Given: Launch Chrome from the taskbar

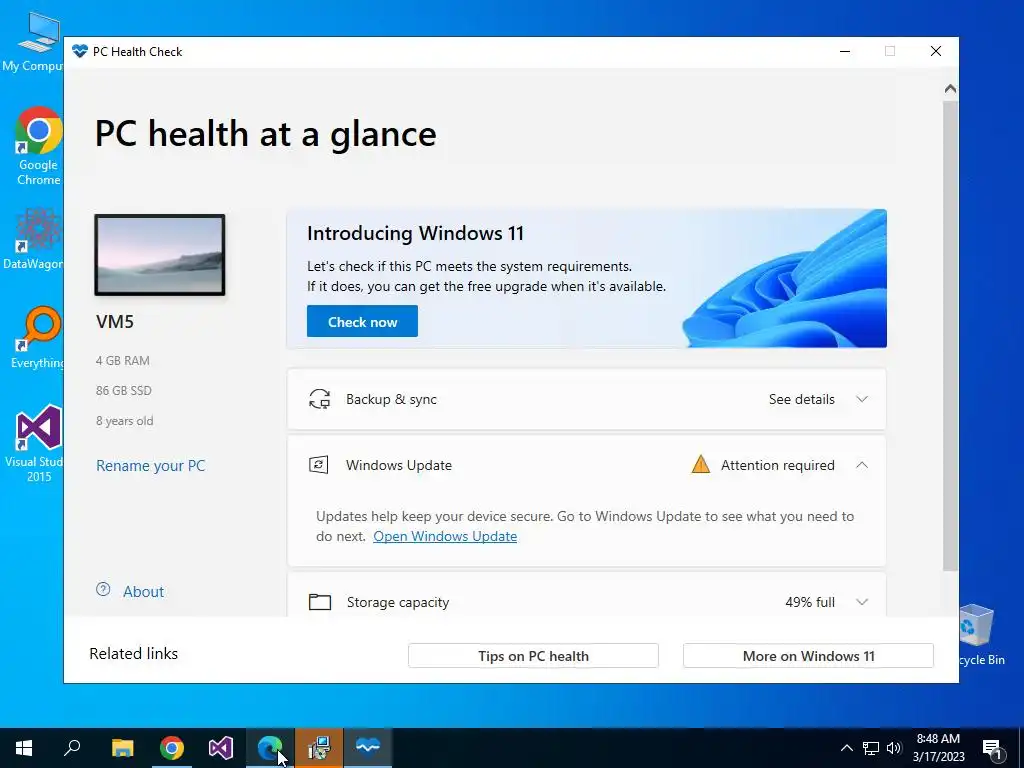Looking at the screenshot, I should tap(172, 748).
